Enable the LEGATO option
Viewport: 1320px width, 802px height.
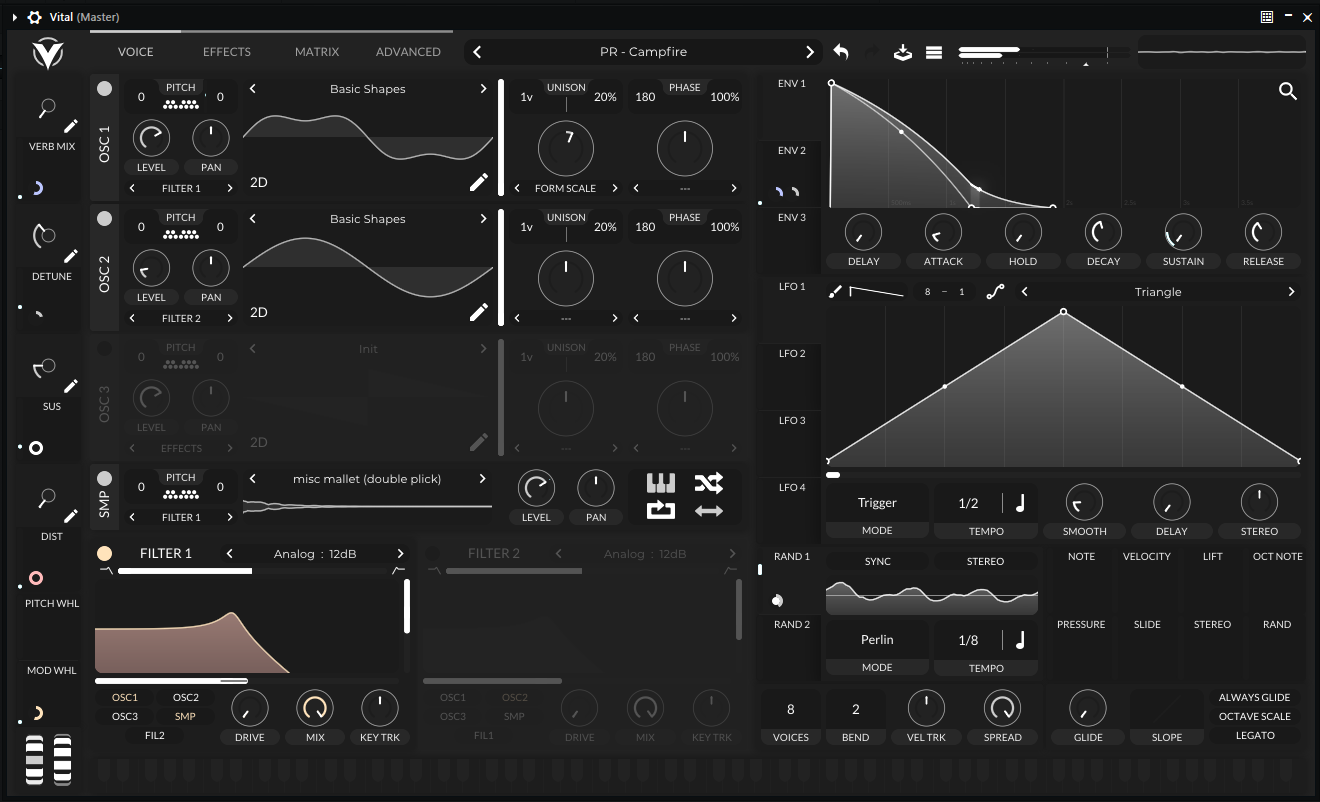click(1254, 735)
